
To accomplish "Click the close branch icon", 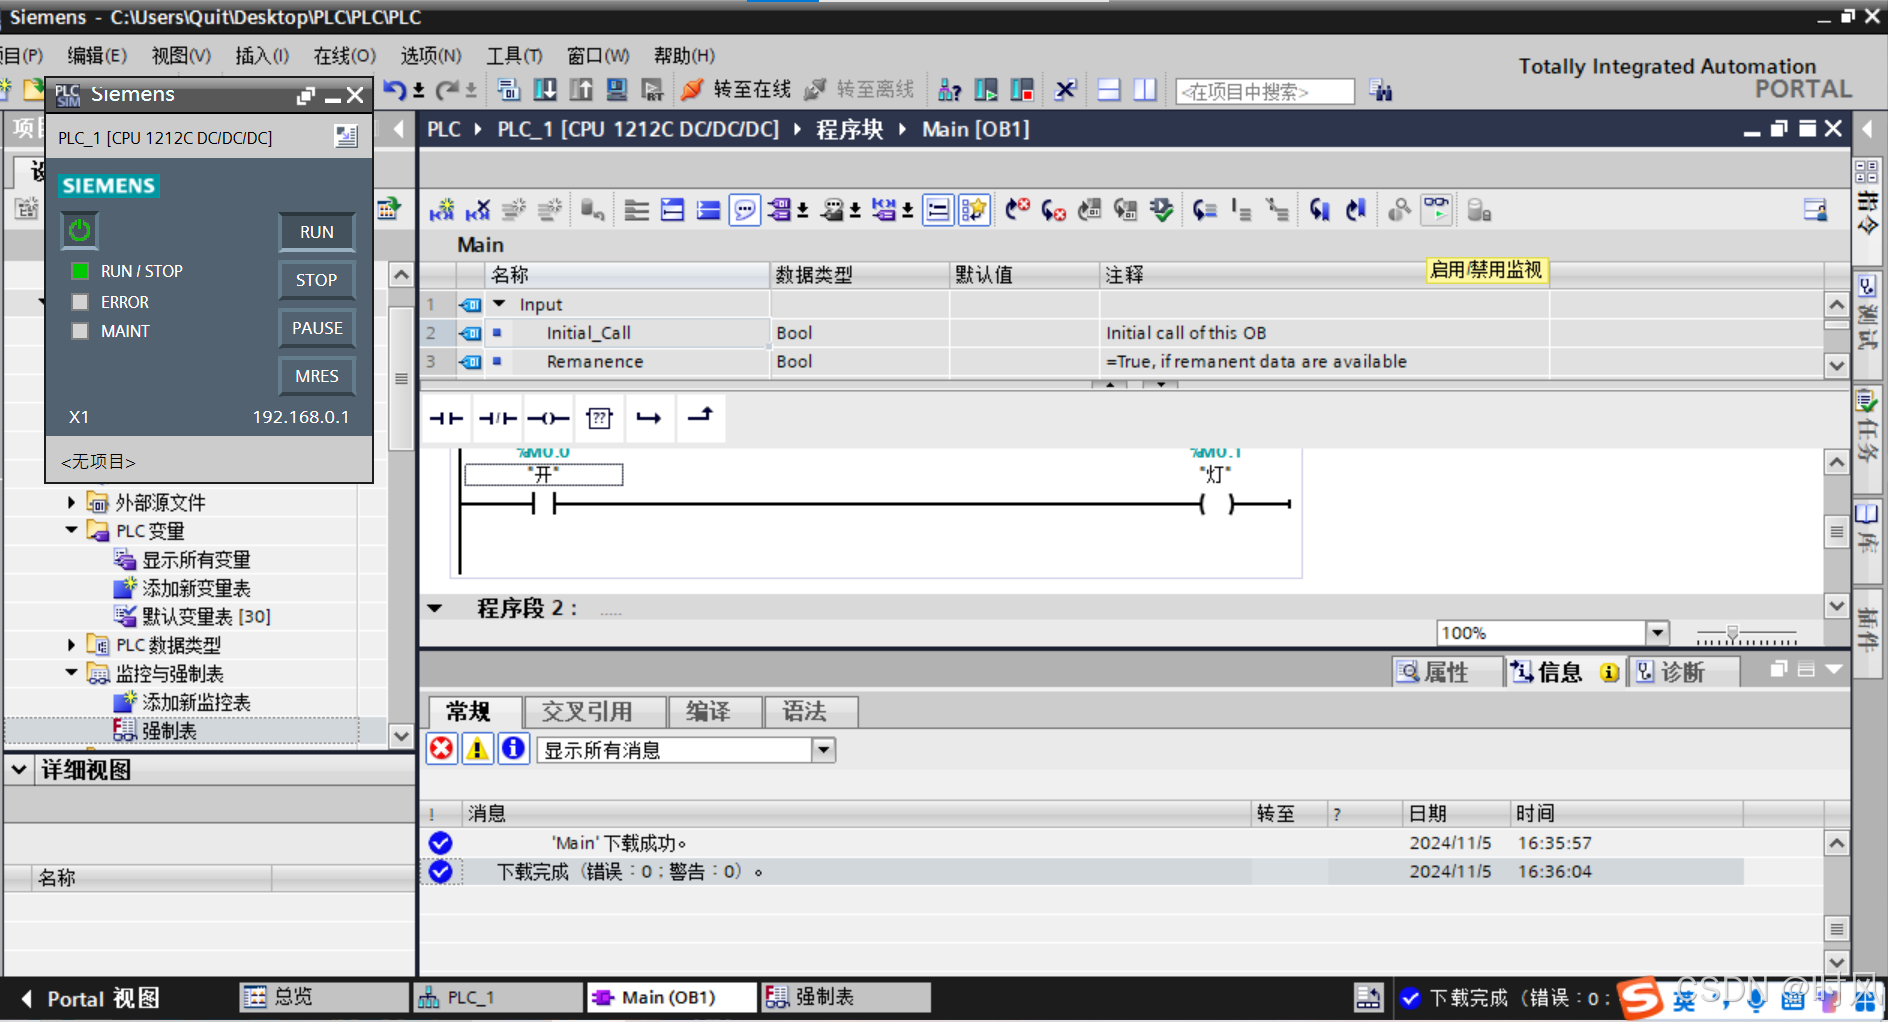I will pos(701,416).
